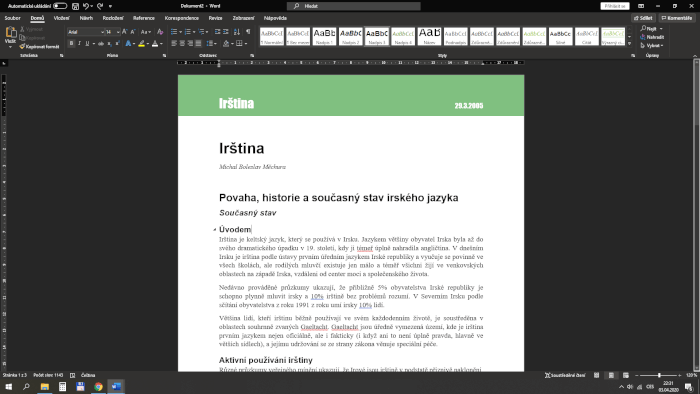700x394 pixels.
Task: Align text left
Action: coord(174,44)
